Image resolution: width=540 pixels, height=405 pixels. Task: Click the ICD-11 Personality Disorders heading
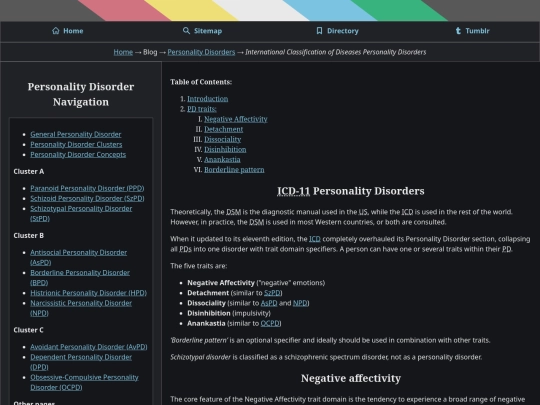351,191
